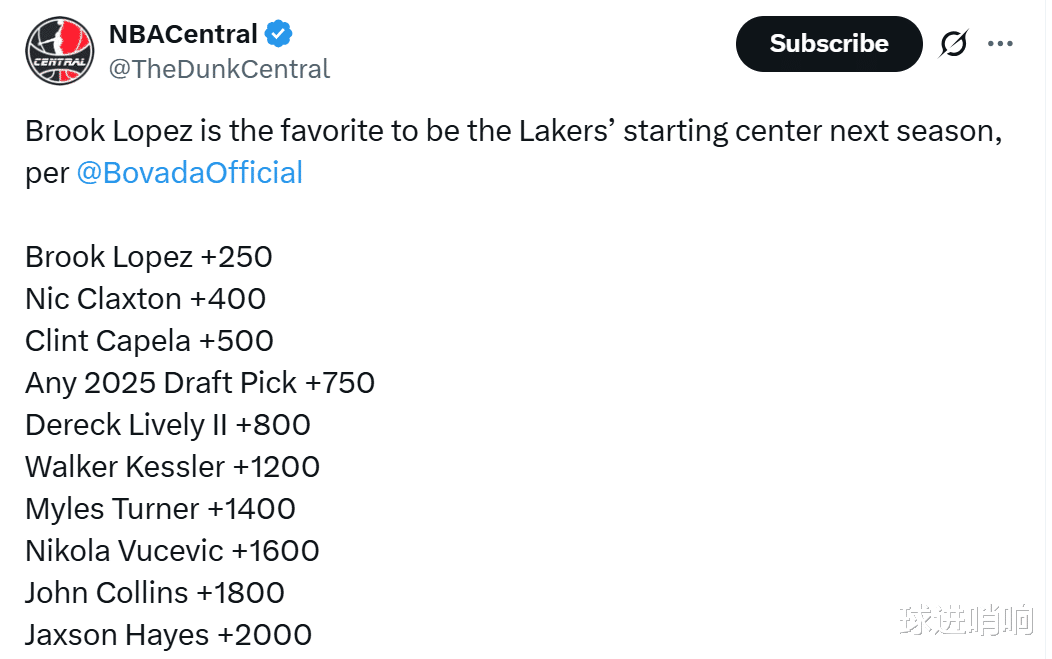Visit the @TheDunkCentral handle
This screenshot has height=659, width=1052.
[x=219, y=68]
